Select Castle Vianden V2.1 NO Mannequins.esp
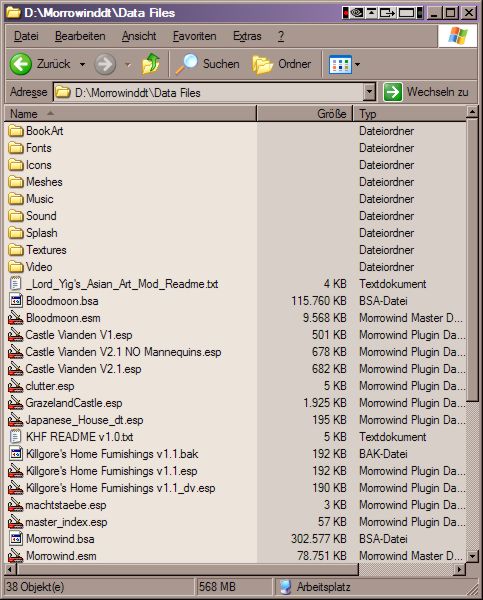 coord(123,352)
